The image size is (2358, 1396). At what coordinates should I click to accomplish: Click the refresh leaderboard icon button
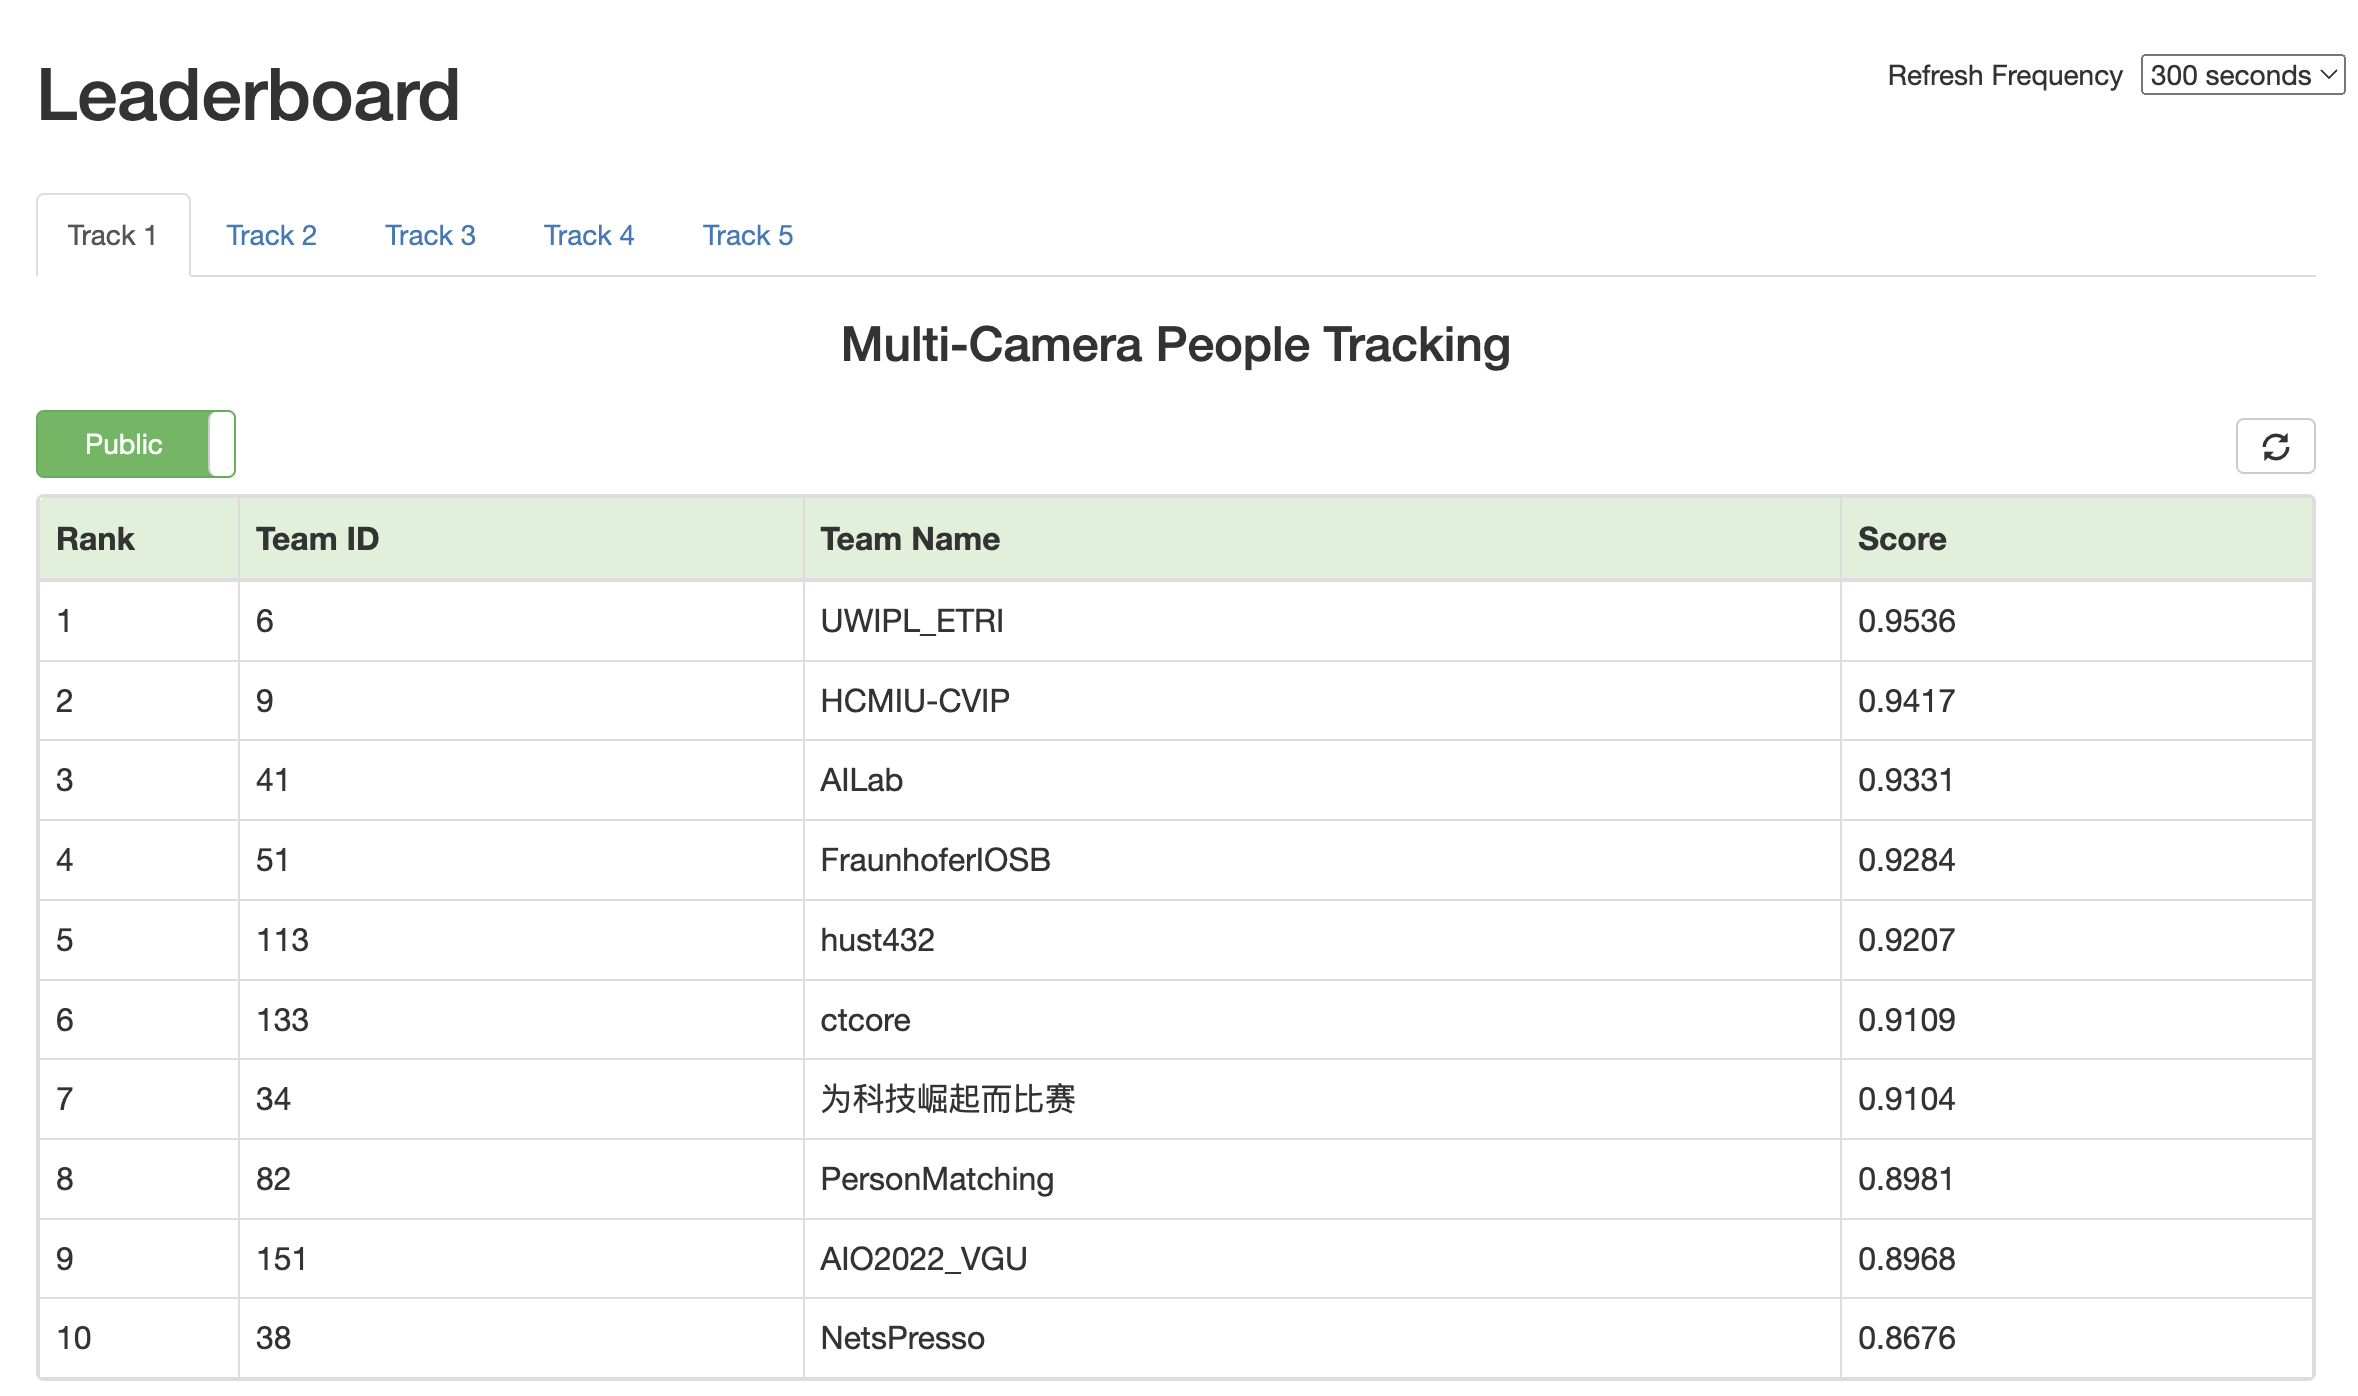(2274, 446)
